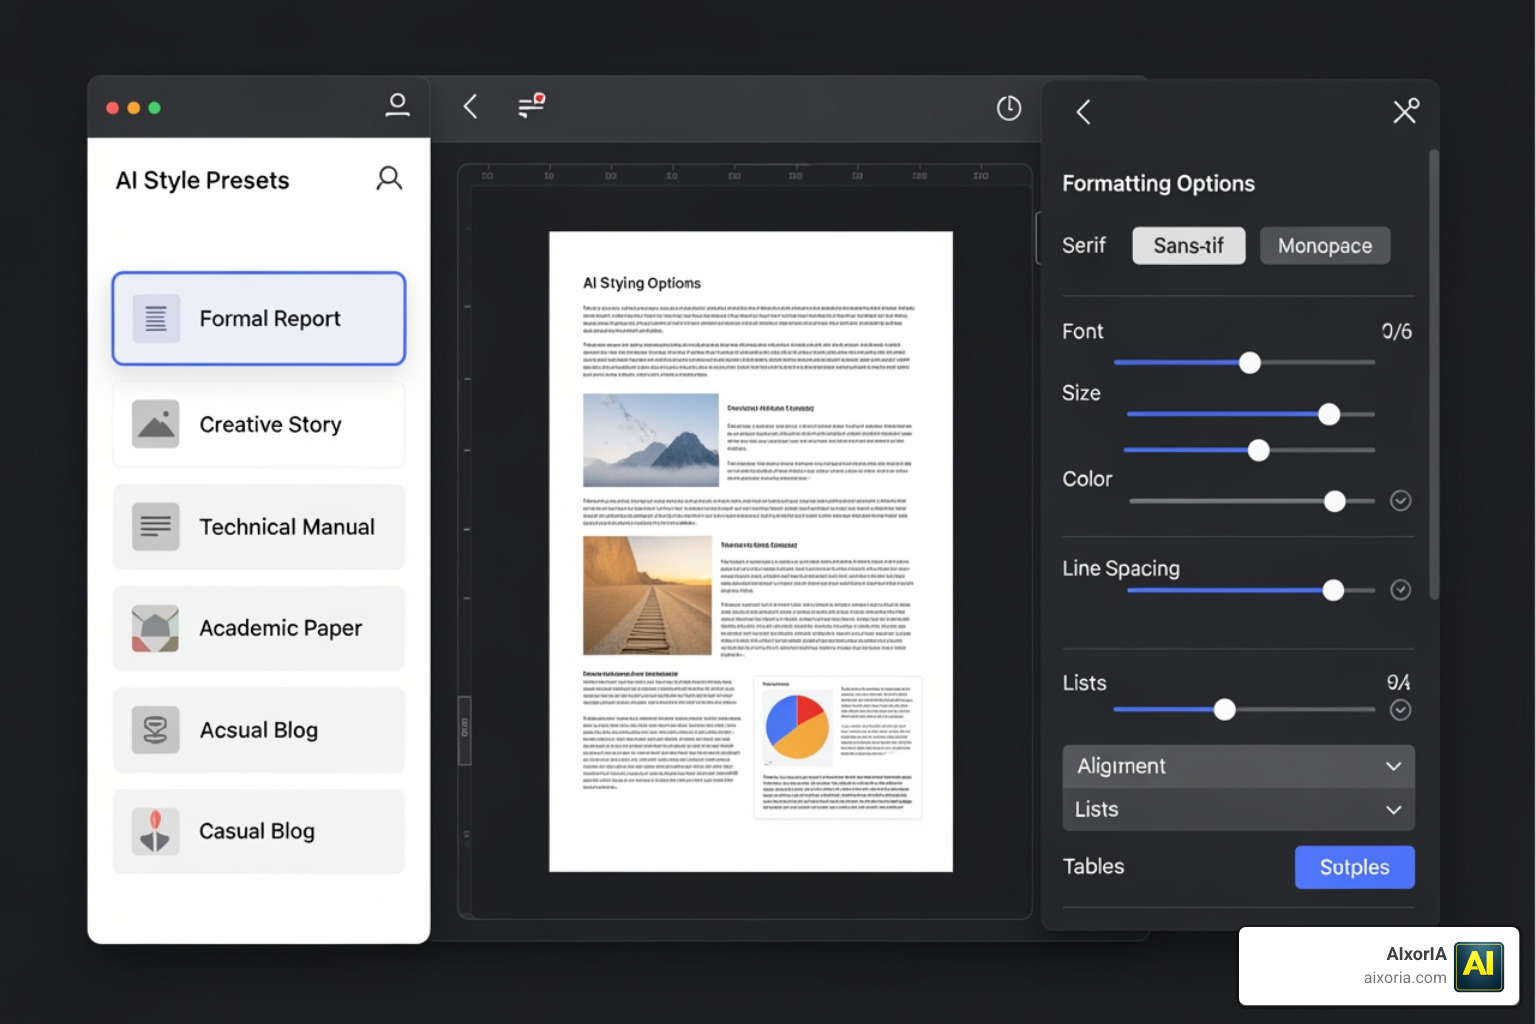This screenshot has height=1024, width=1536.
Task: Adjust the unlabeled slider below the Size slider
Action: point(1259,450)
